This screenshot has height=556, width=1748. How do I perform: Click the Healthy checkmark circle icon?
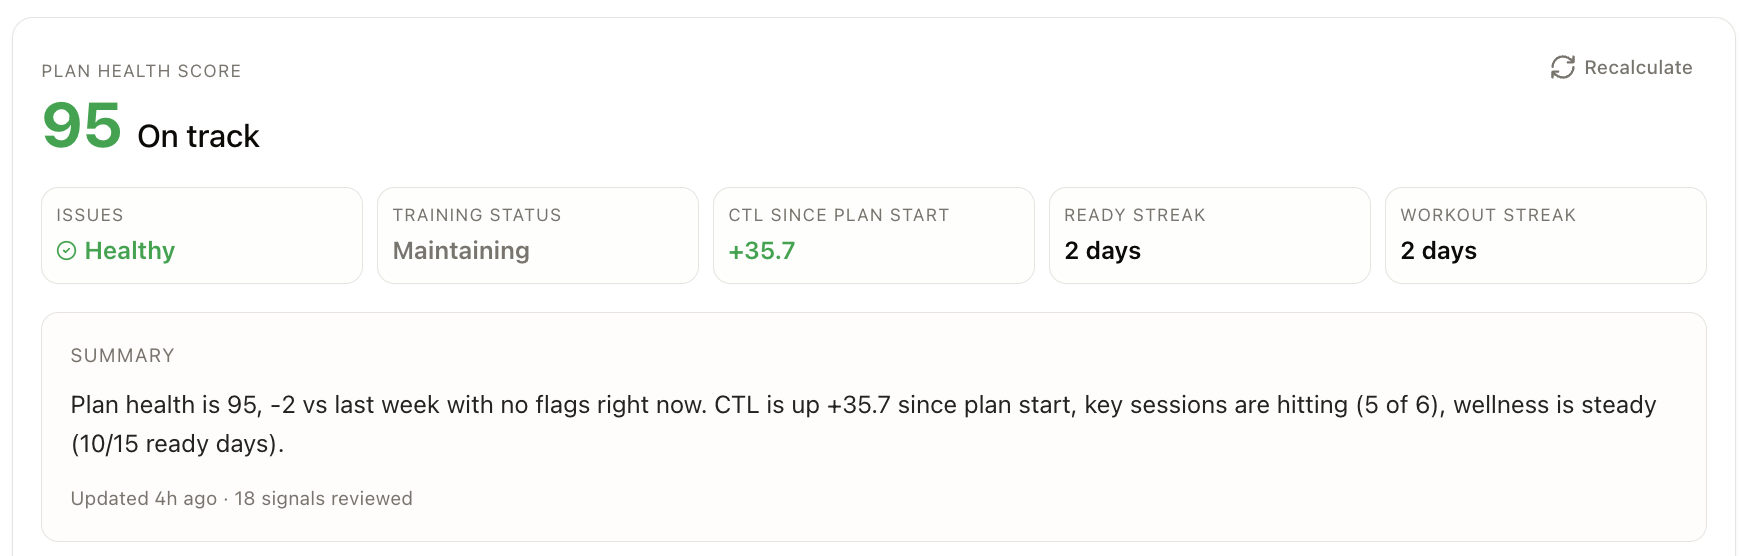67,251
